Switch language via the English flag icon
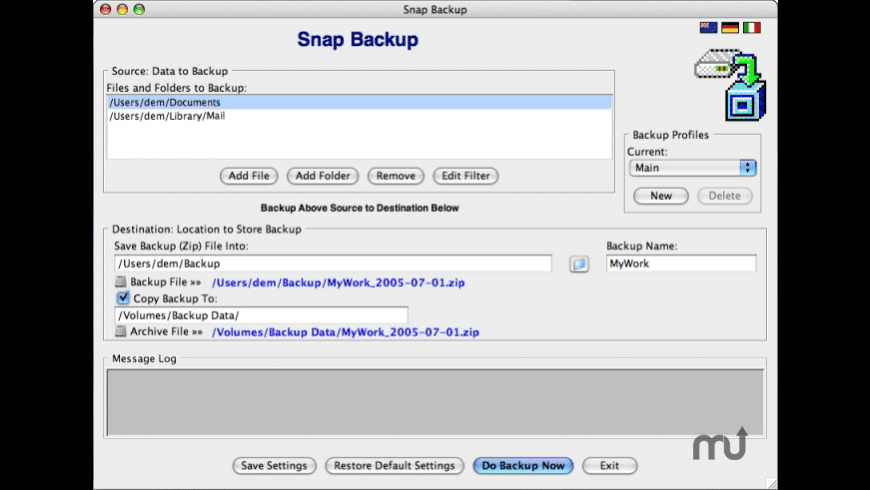 pos(708,28)
